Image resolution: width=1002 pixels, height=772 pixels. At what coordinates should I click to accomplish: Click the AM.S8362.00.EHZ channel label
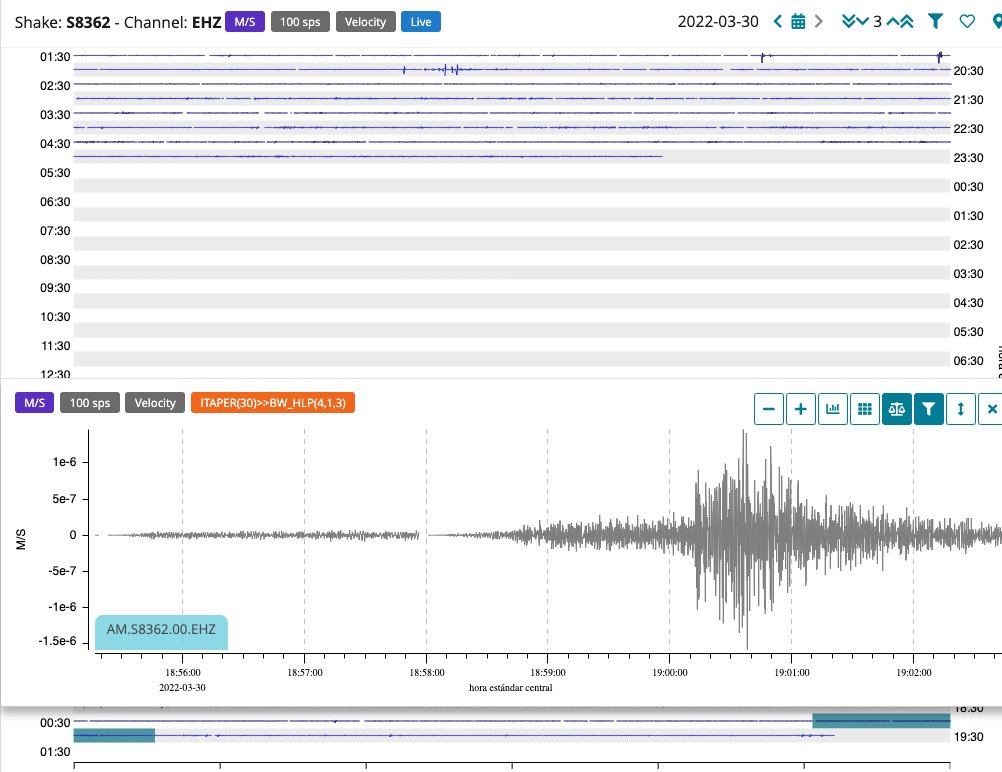coord(161,631)
